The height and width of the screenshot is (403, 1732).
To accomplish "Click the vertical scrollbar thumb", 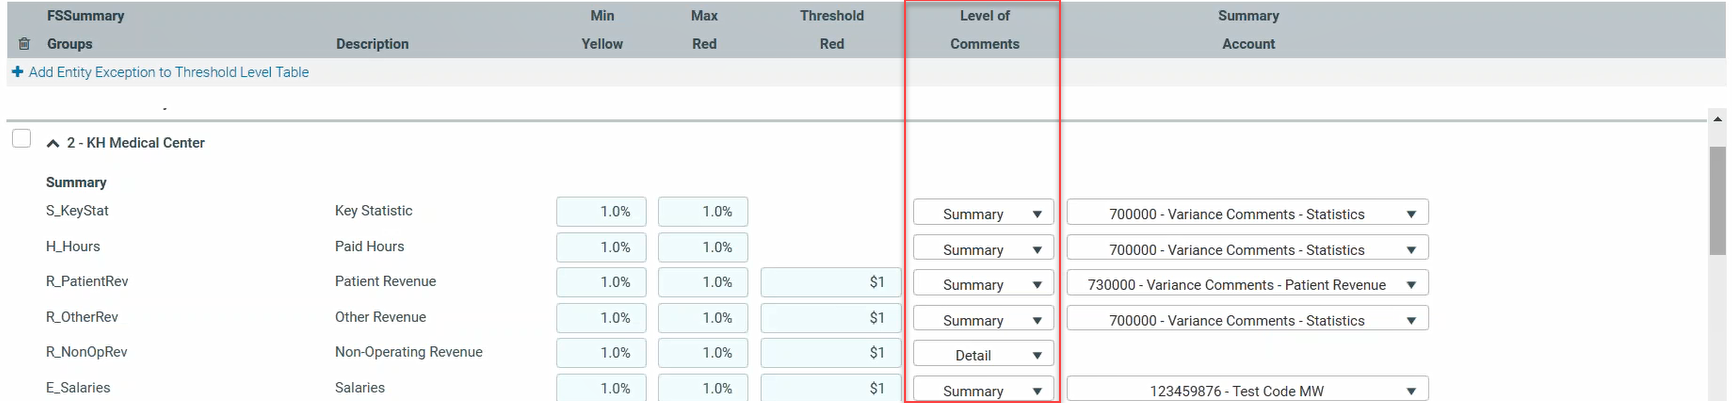I will click(1717, 200).
